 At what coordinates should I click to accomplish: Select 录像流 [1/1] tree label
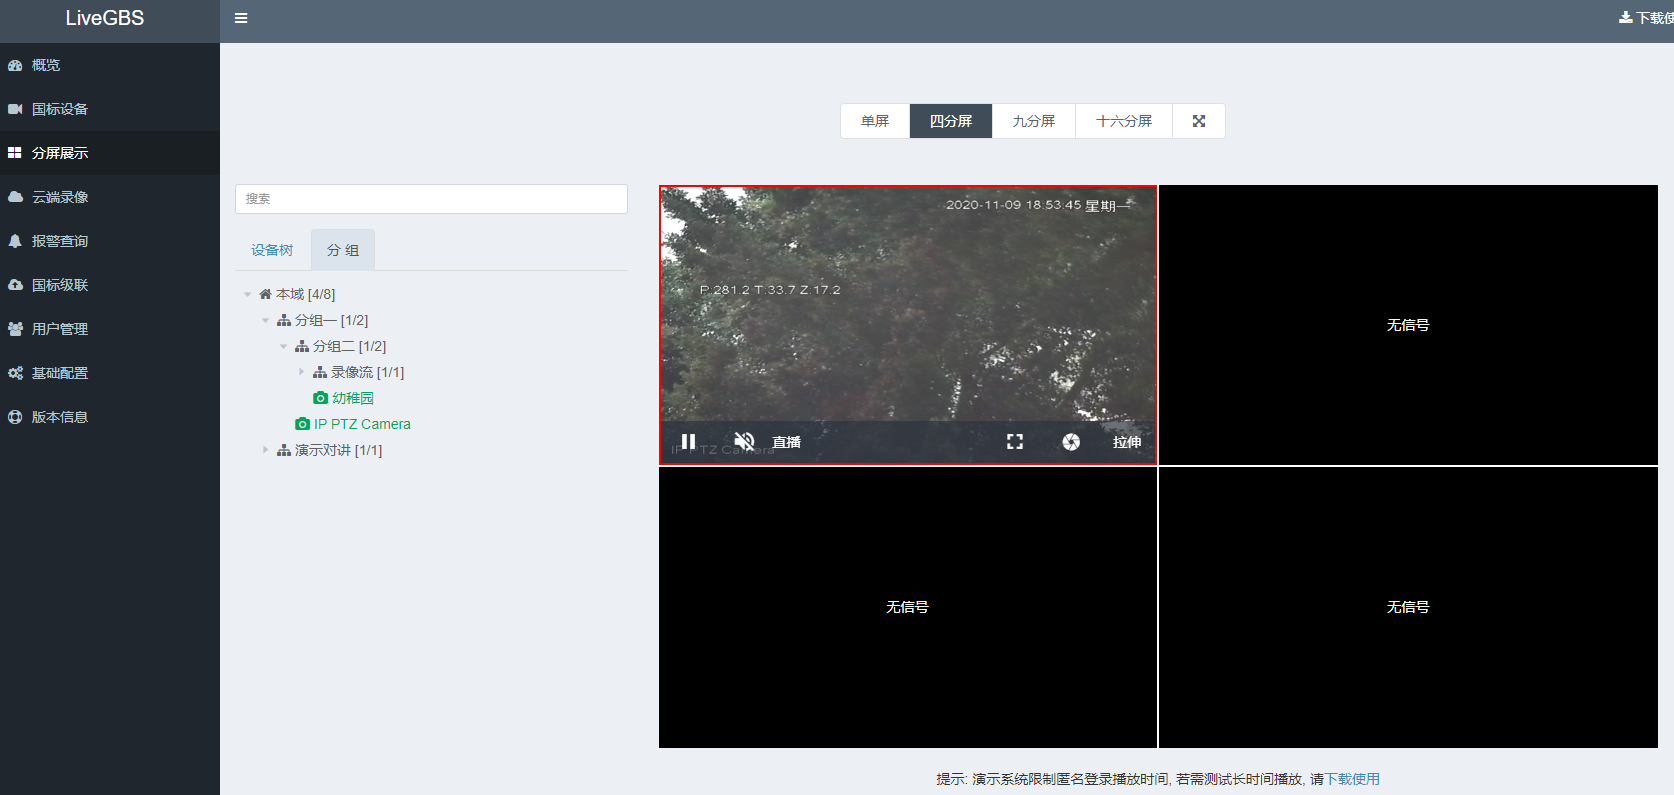coord(368,372)
